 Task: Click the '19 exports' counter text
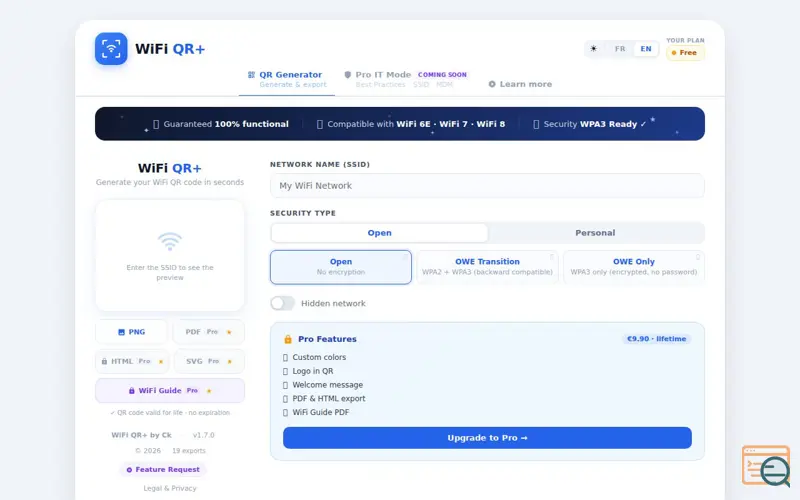click(189, 451)
